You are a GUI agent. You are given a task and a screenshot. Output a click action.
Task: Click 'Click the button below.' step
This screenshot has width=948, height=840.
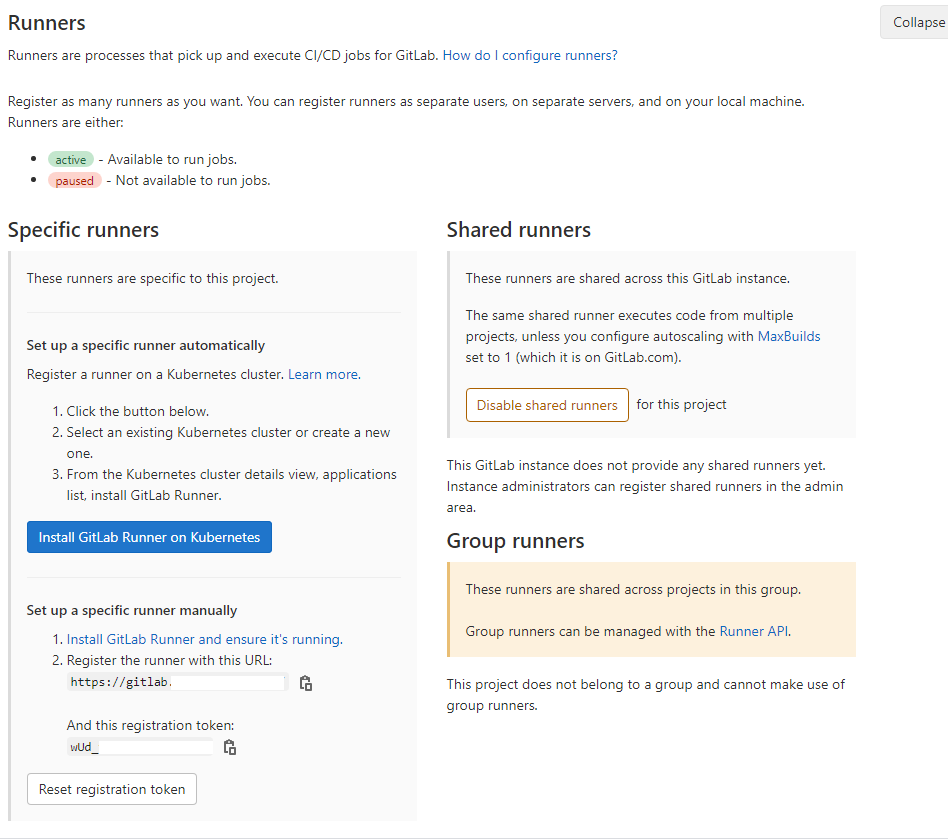[x=138, y=411]
